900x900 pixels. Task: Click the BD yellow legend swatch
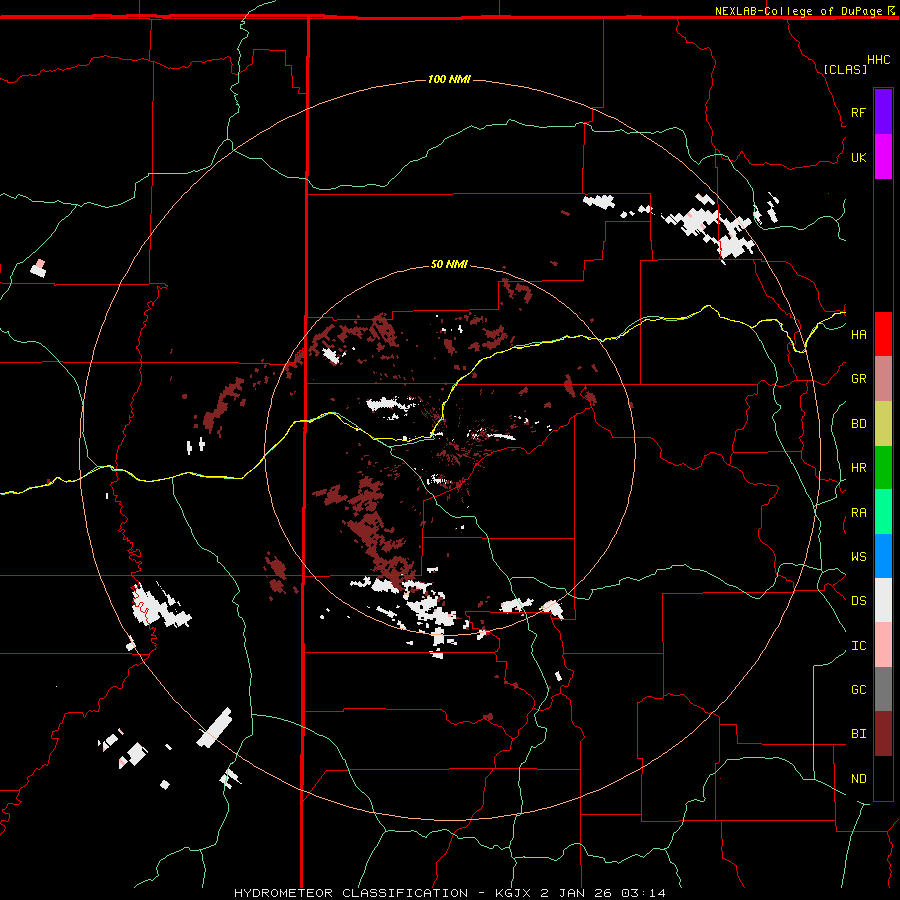(x=883, y=424)
